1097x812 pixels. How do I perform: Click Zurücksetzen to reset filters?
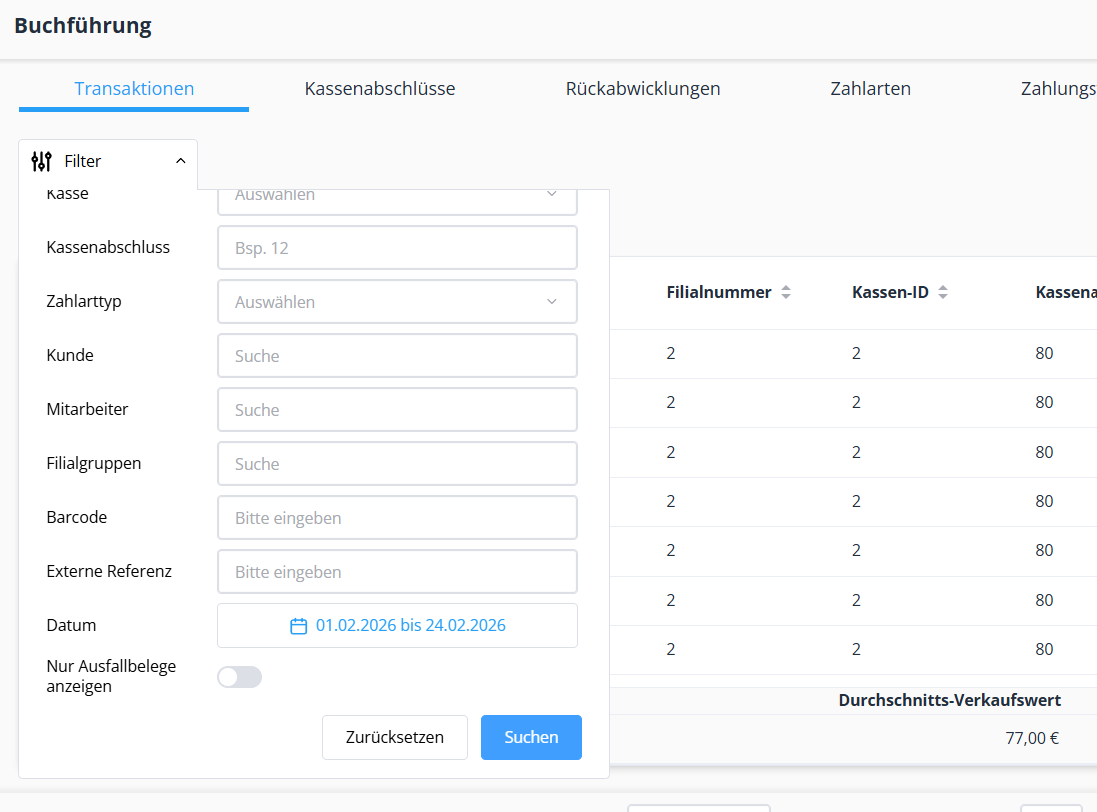pyautogui.click(x=394, y=737)
